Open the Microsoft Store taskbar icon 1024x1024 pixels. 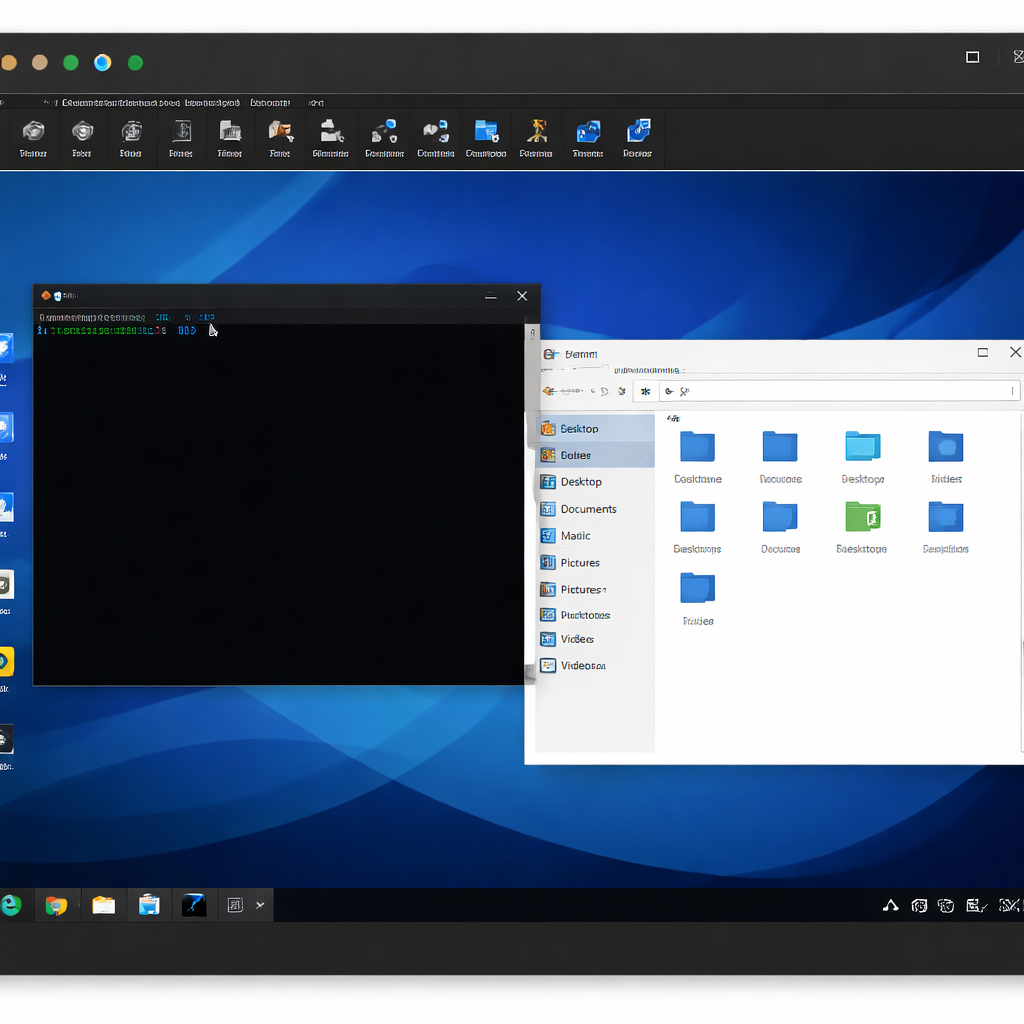click(149, 905)
